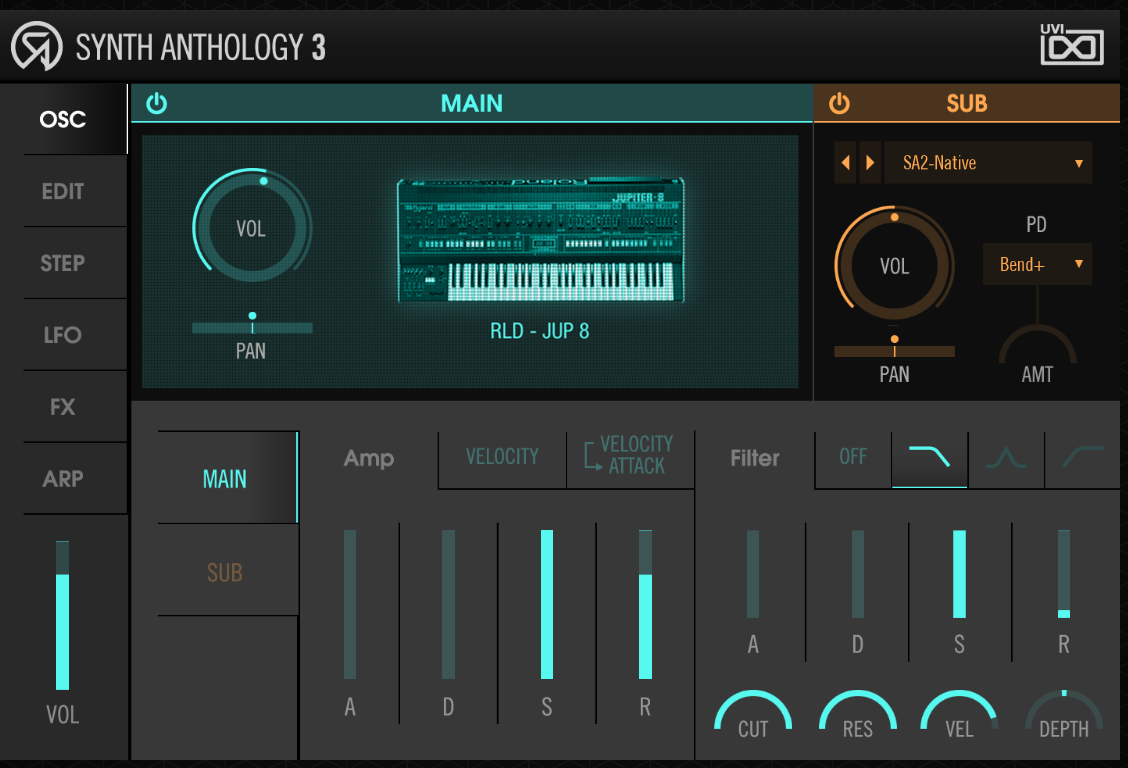Open the LFO page tab

(63, 335)
